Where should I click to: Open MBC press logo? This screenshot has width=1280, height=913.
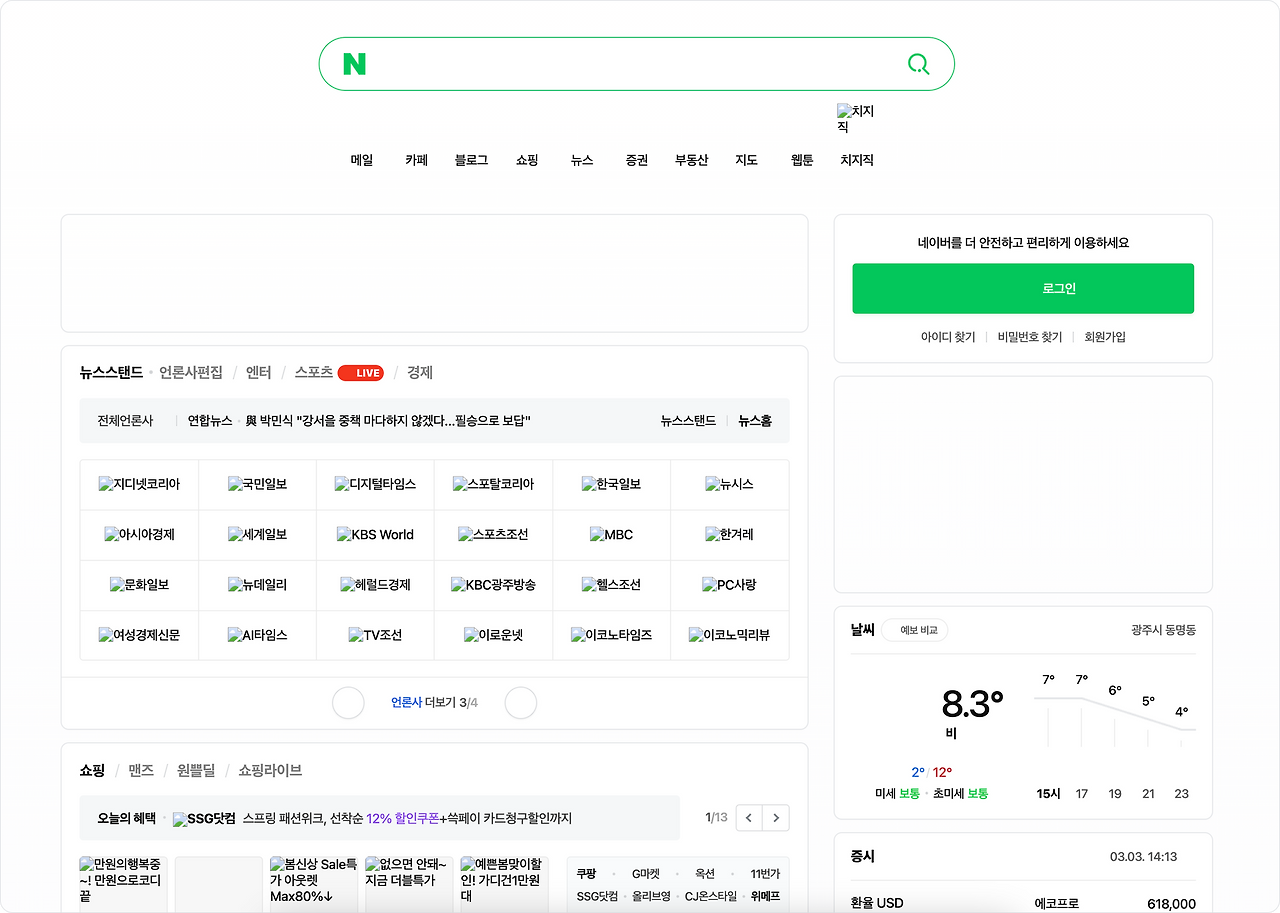611,535
